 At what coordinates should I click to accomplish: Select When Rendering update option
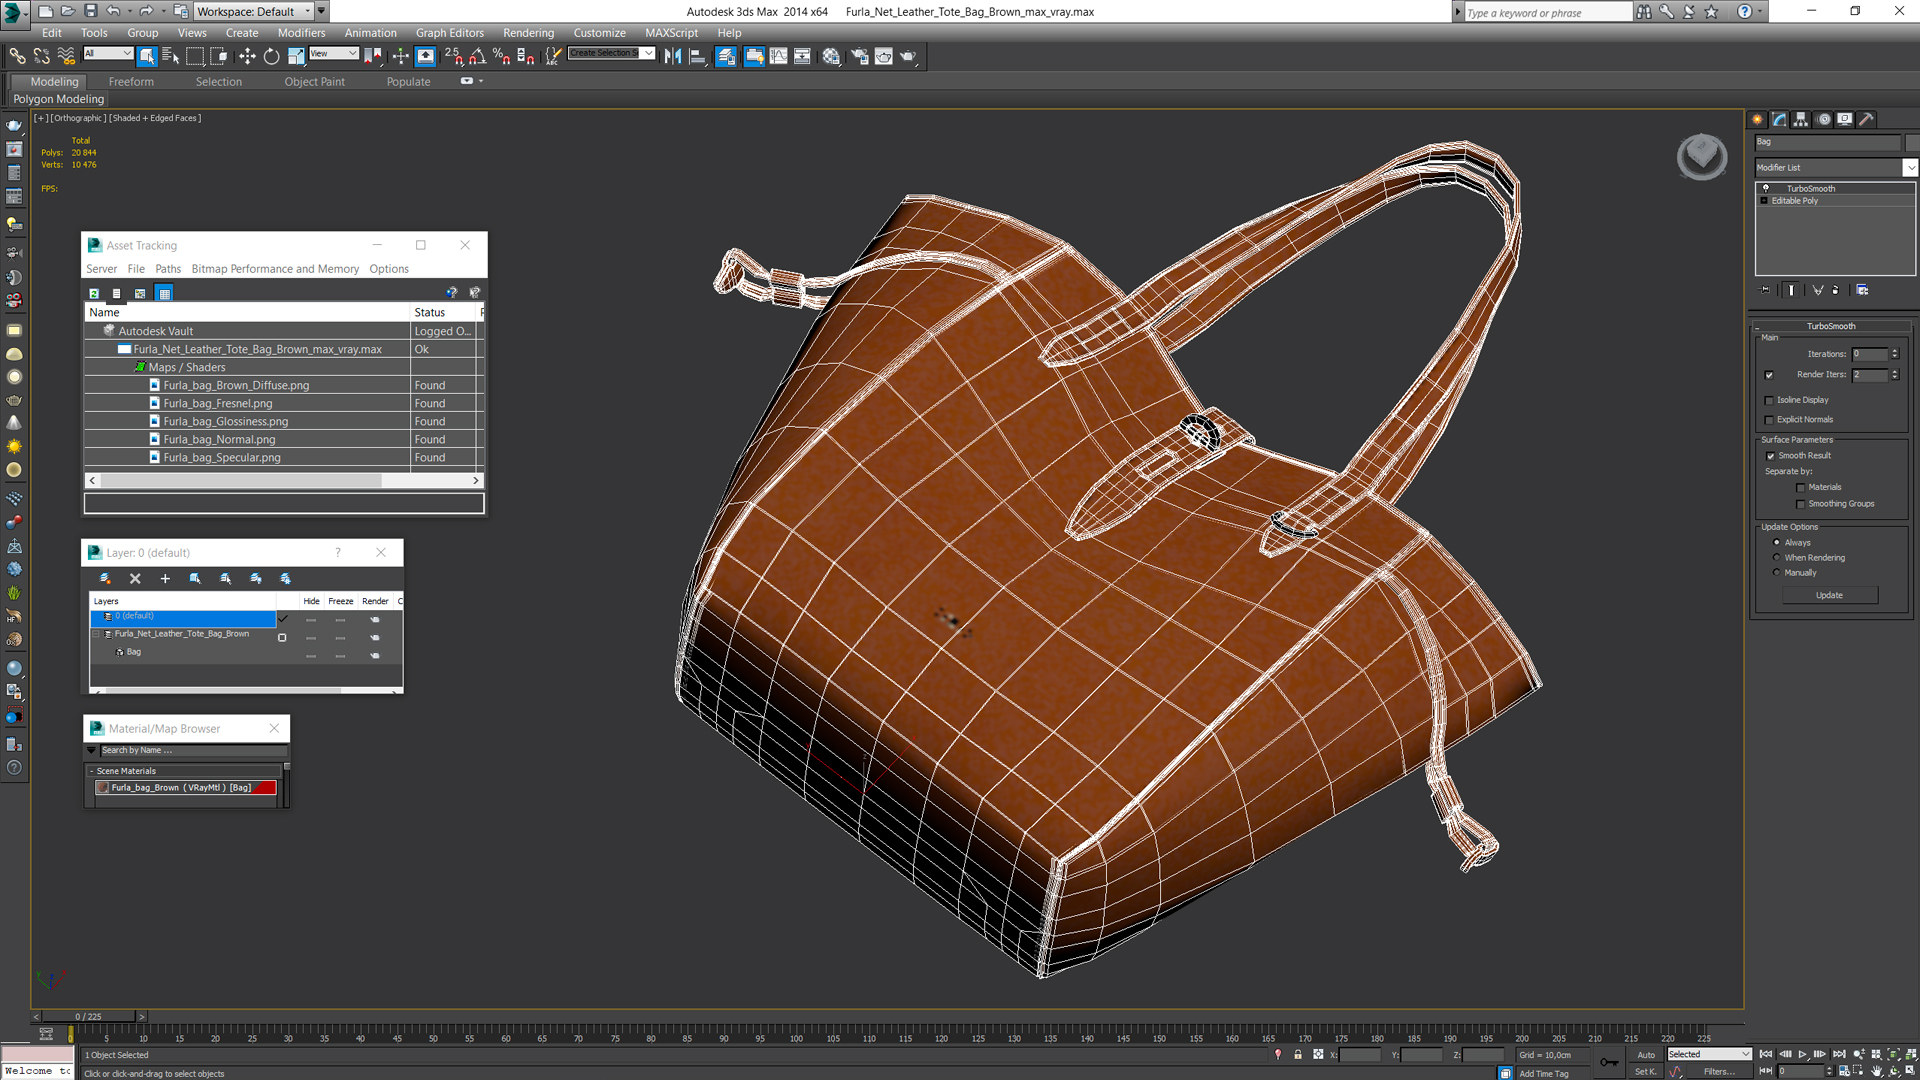(1777, 558)
